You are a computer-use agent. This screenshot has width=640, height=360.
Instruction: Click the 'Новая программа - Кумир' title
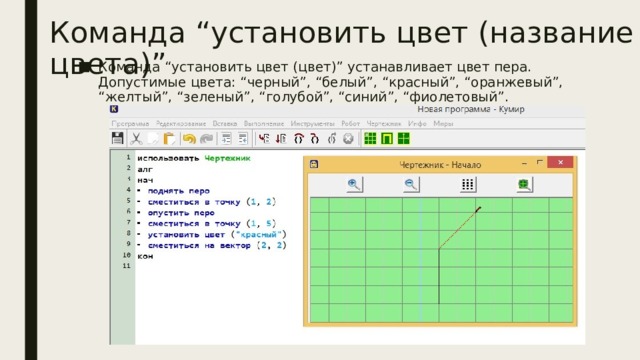[x=471, y=109]
